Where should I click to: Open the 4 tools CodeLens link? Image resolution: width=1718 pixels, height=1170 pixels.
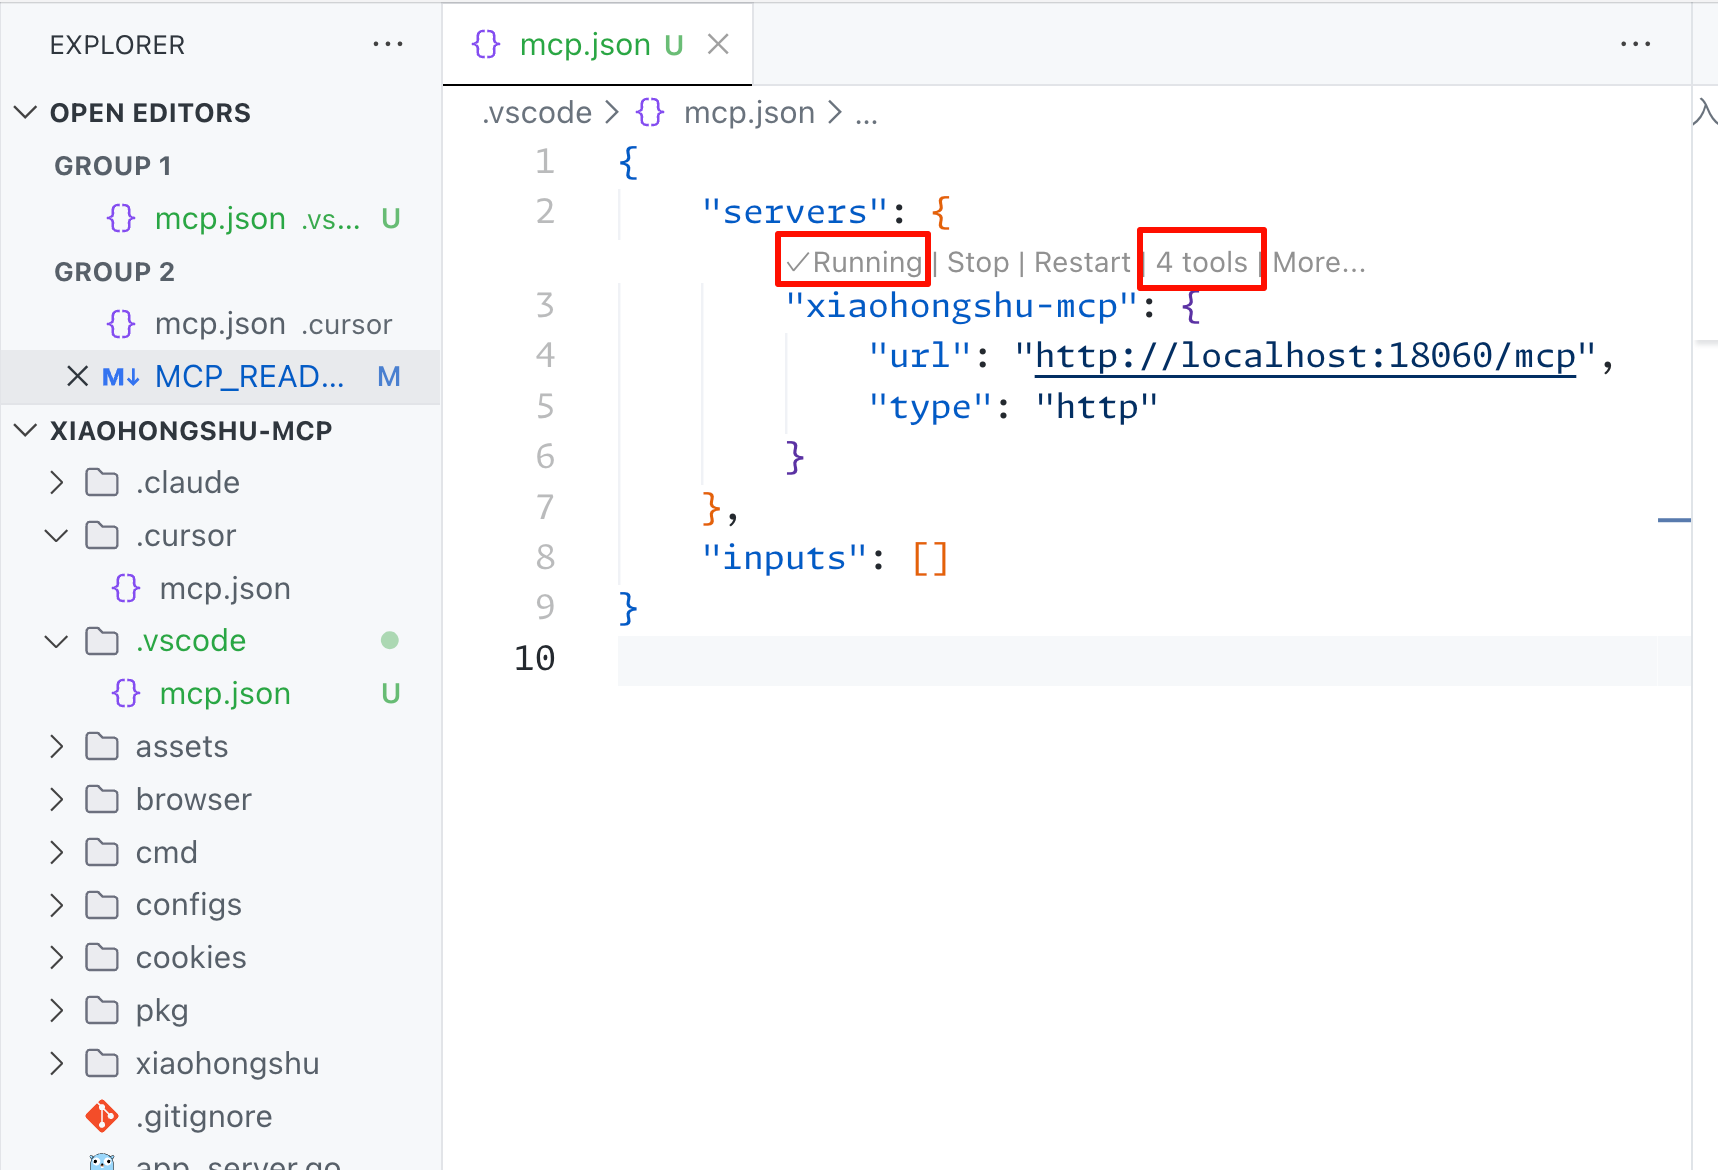1200,261
